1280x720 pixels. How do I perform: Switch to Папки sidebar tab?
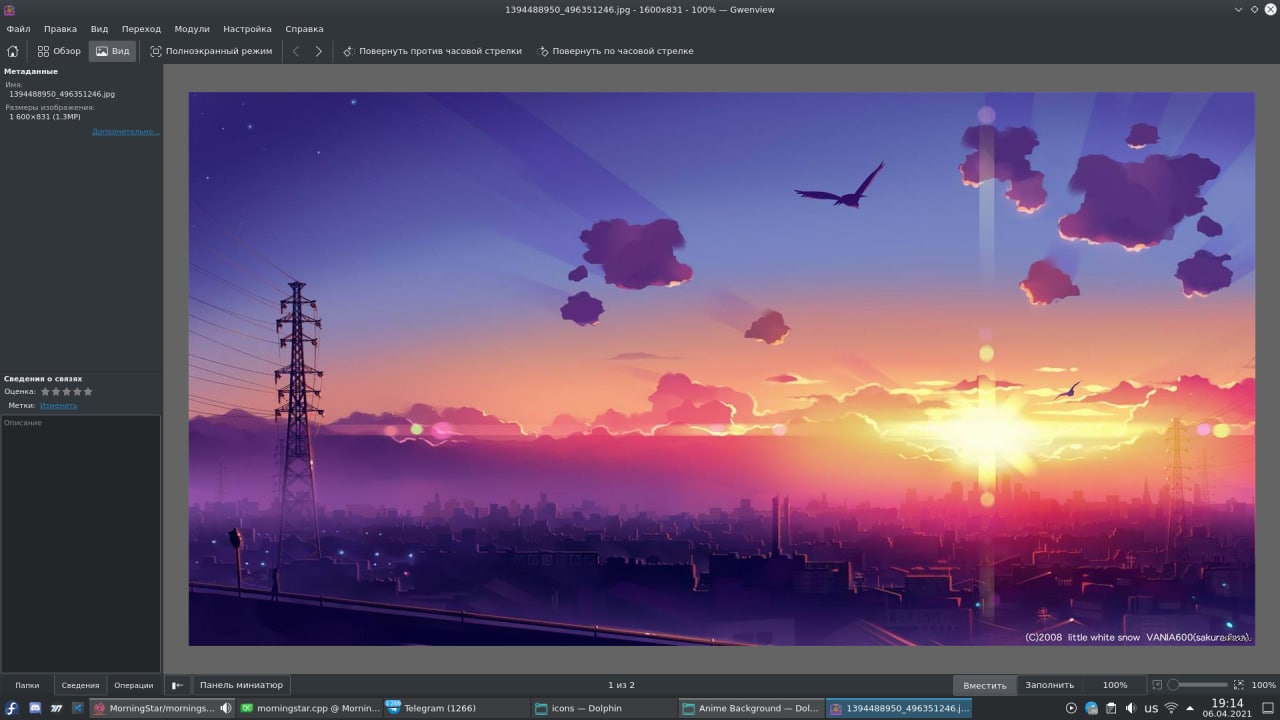pyautogui.click(x=27, y=685)
